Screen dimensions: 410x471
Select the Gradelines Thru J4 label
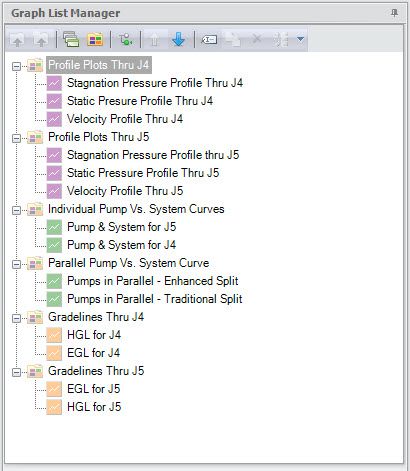[96, 317]
